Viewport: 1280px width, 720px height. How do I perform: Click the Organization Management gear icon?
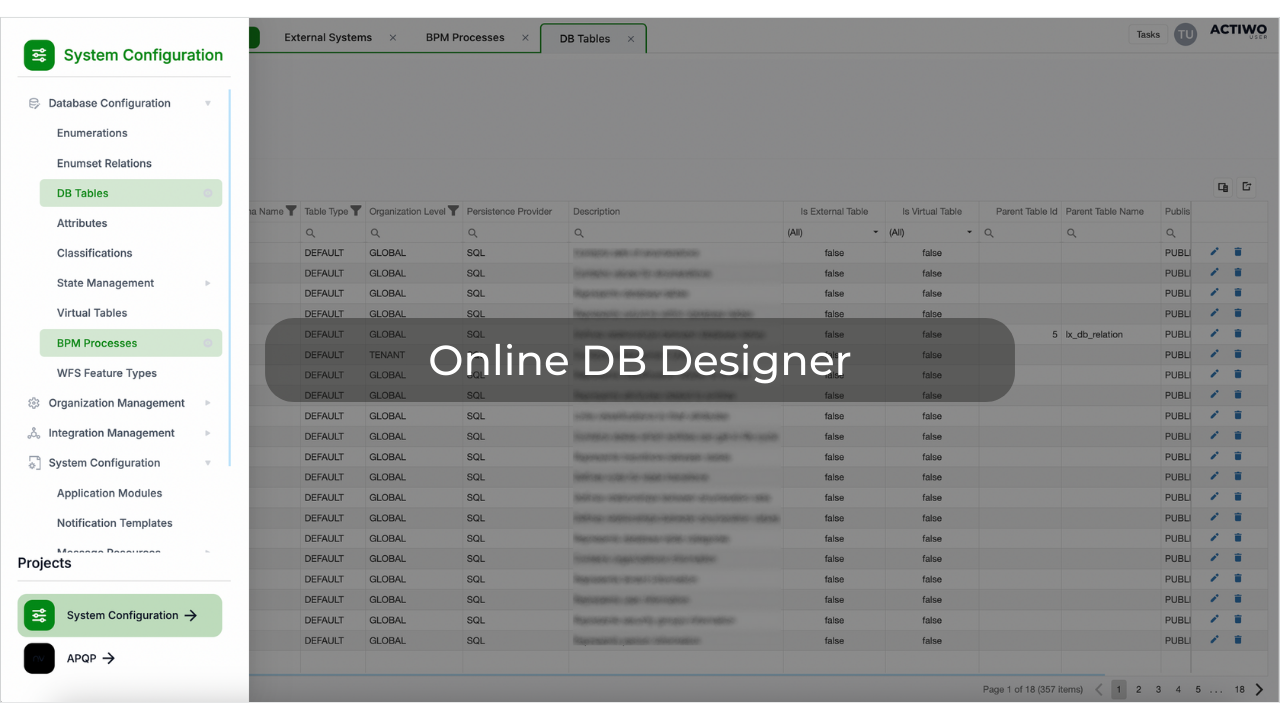pyautogui.click(x=34, y=403)
